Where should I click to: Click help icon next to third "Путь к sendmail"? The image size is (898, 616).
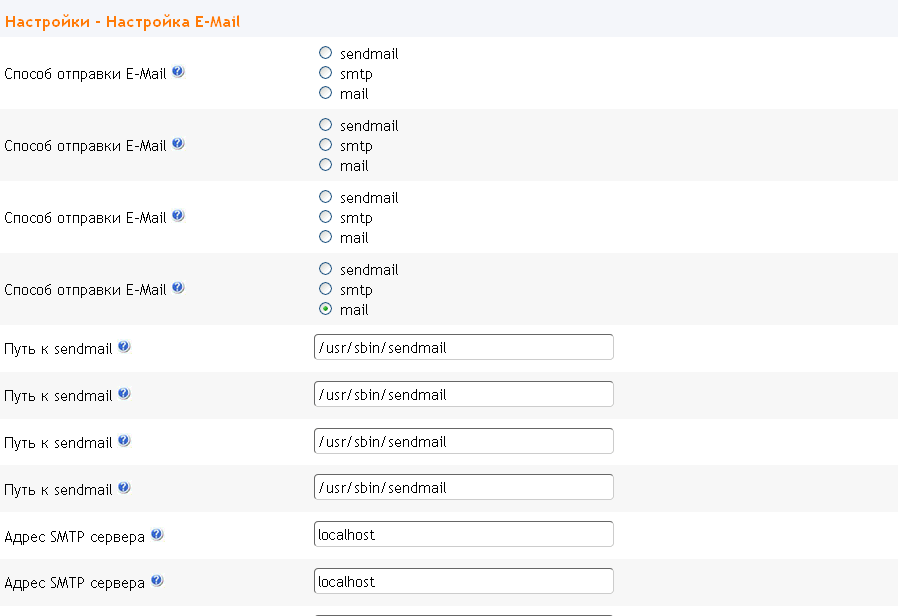coord(124,441)
